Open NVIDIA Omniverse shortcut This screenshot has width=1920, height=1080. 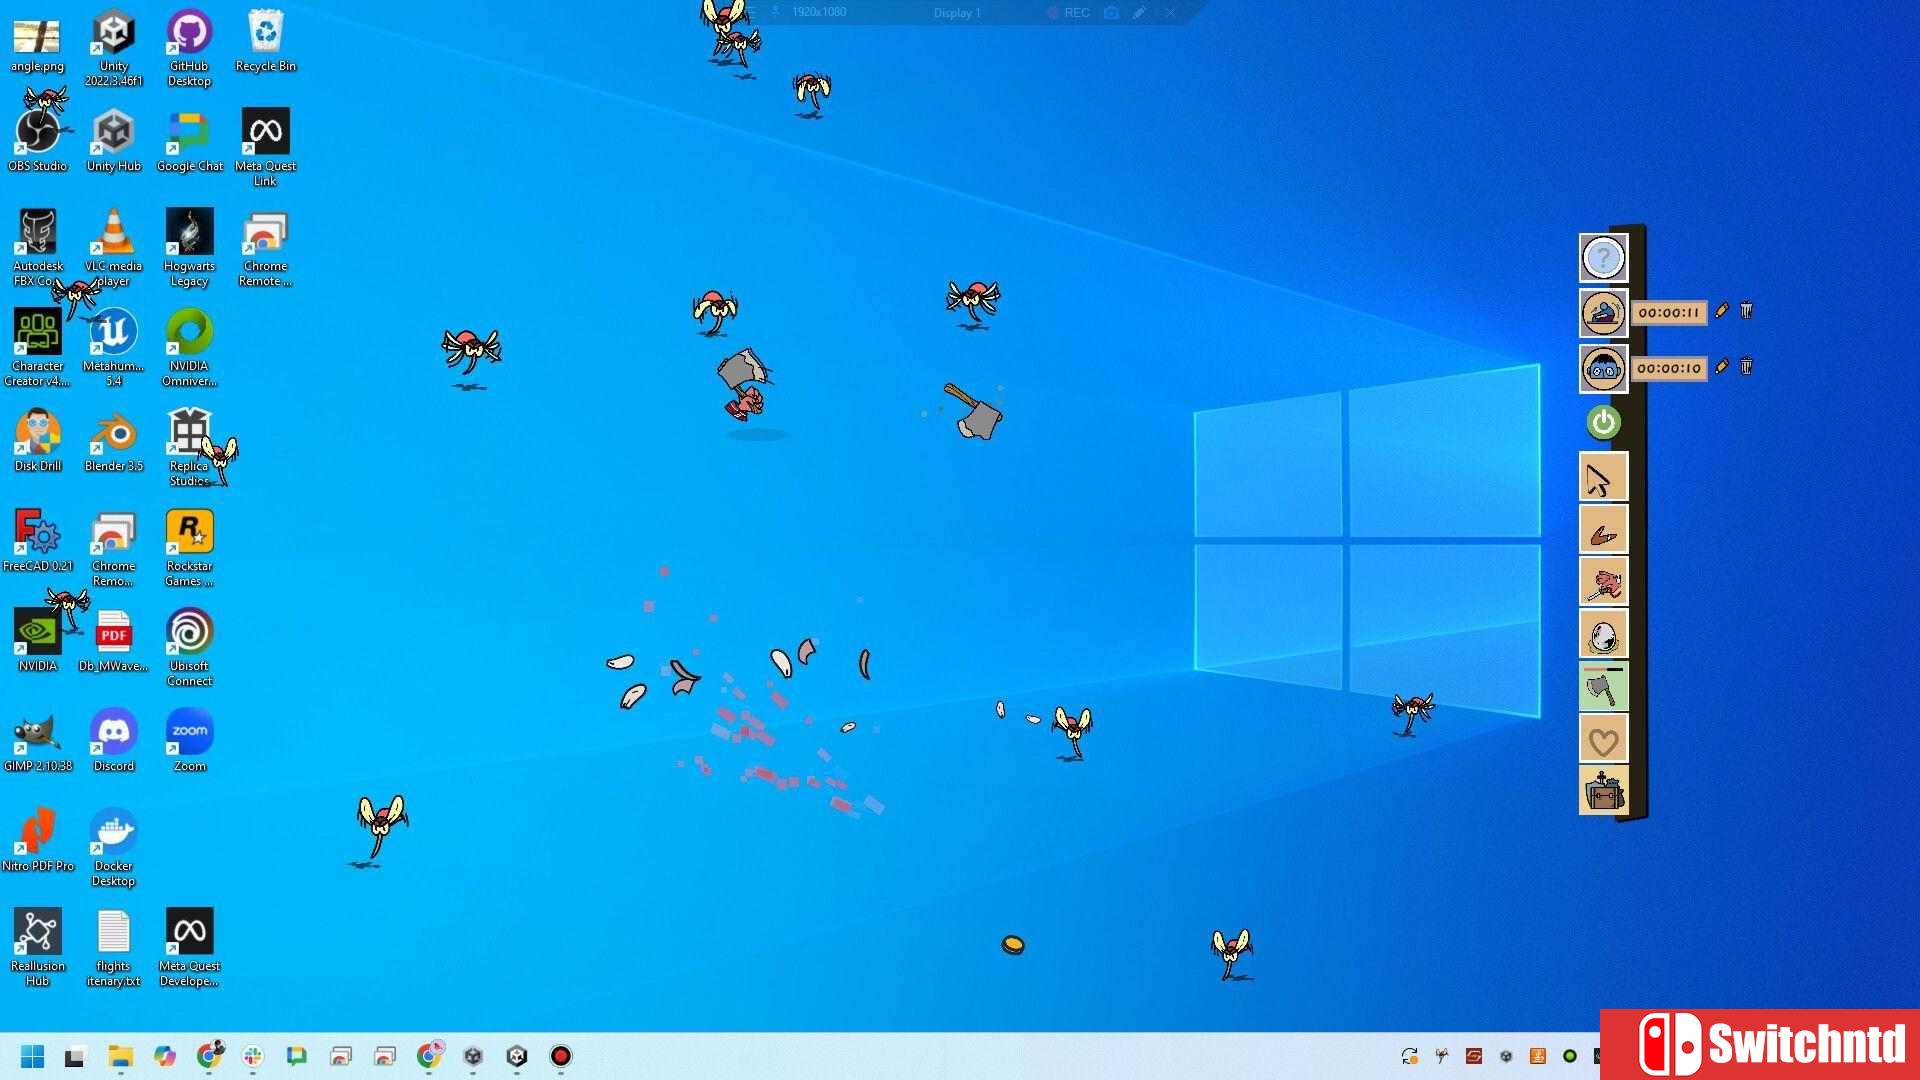(189, 347)
